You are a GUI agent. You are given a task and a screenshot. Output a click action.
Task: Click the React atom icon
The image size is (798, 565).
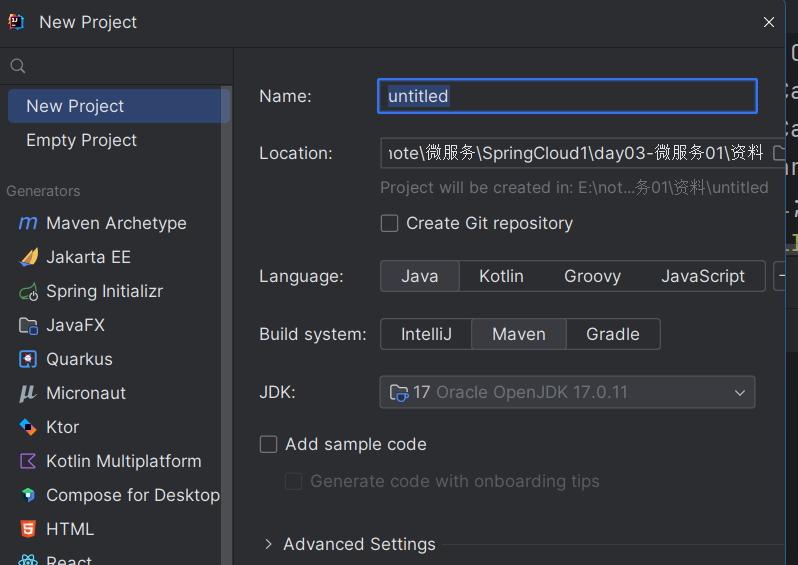point(28,560)
